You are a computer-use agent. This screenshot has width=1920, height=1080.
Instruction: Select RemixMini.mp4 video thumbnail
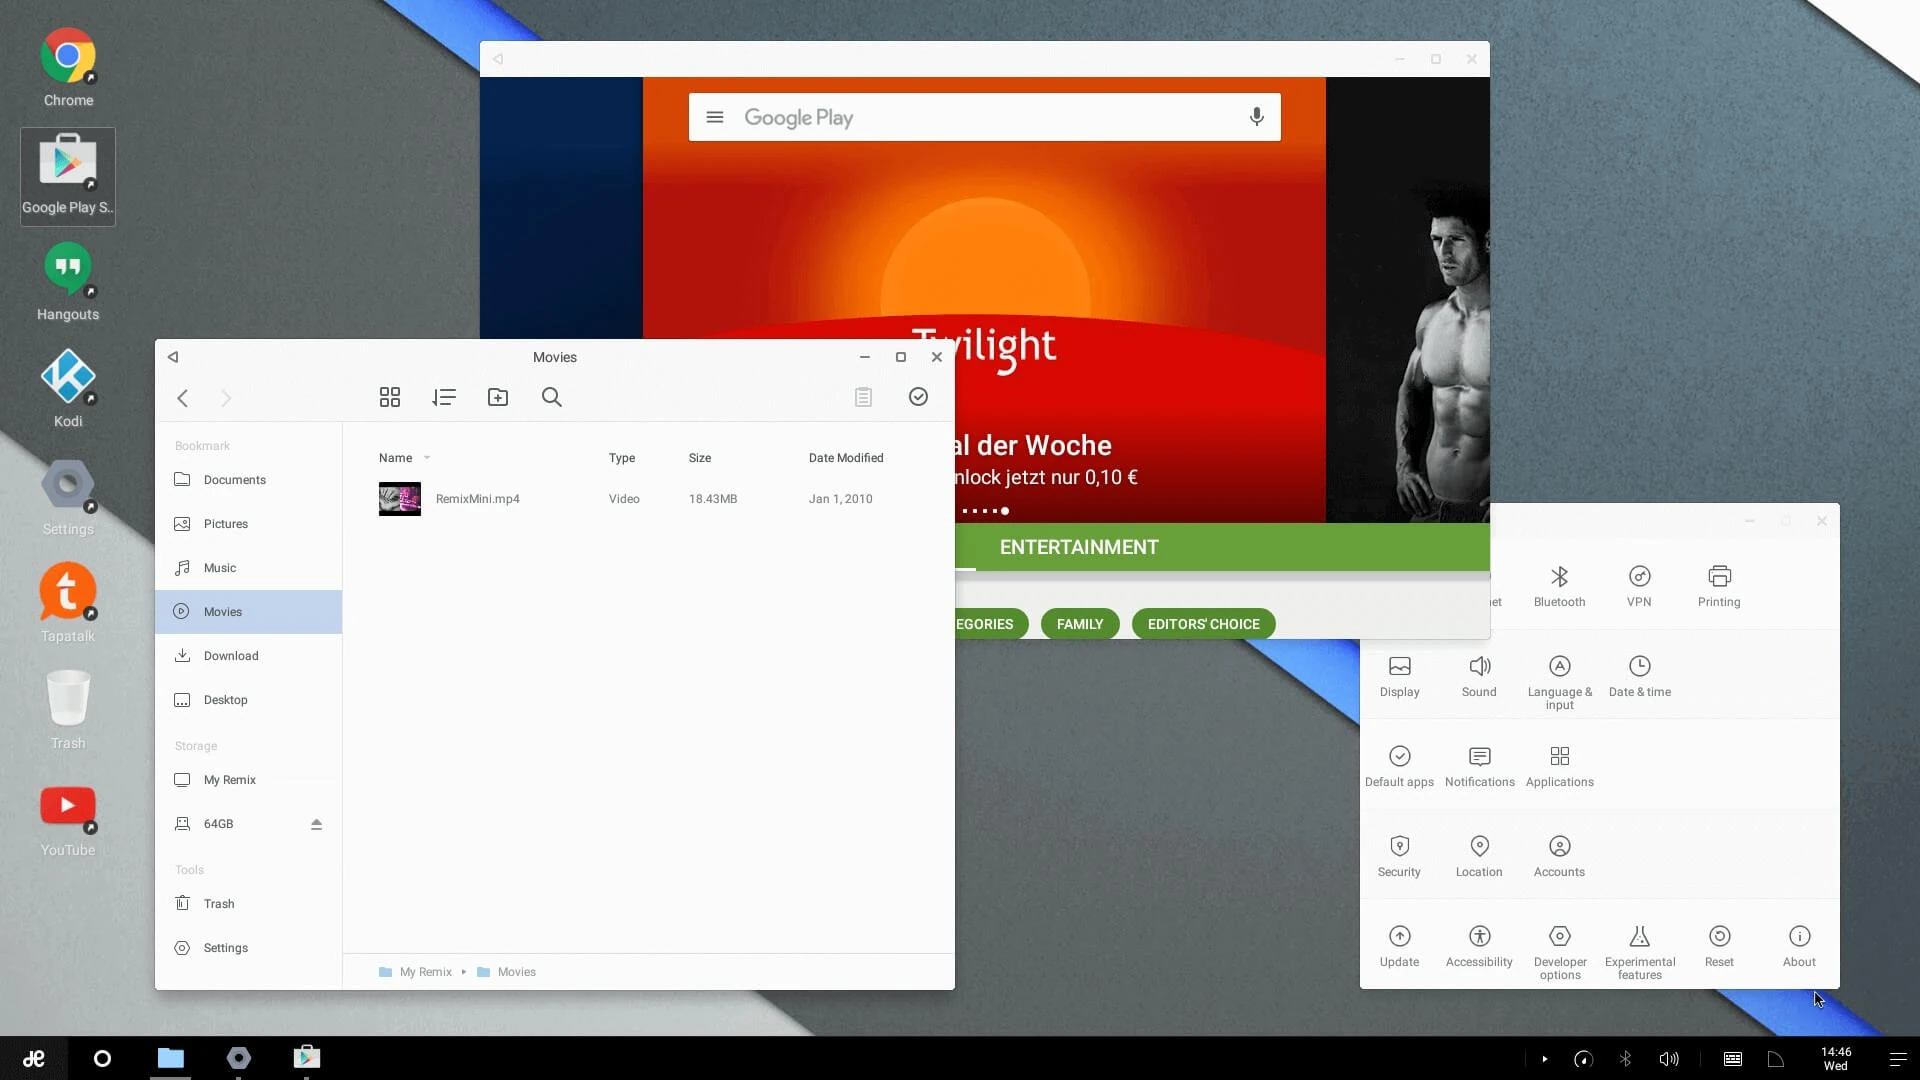pyautogui.click(x=399, y=499)
